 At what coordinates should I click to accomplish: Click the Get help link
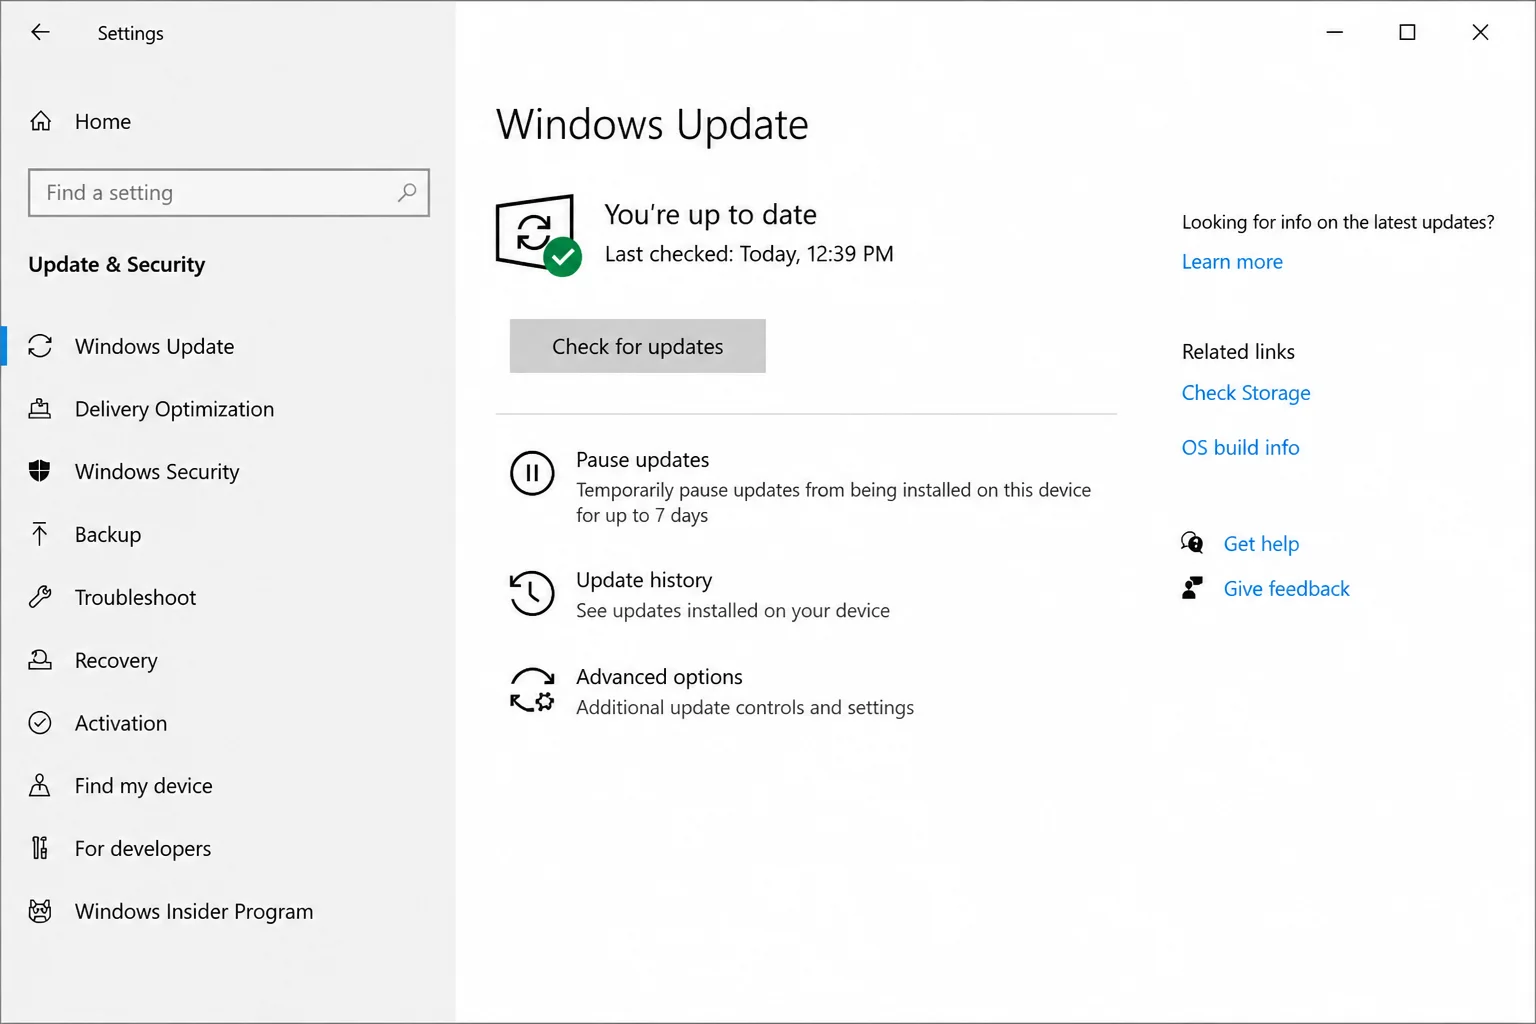pos(1261,543)
